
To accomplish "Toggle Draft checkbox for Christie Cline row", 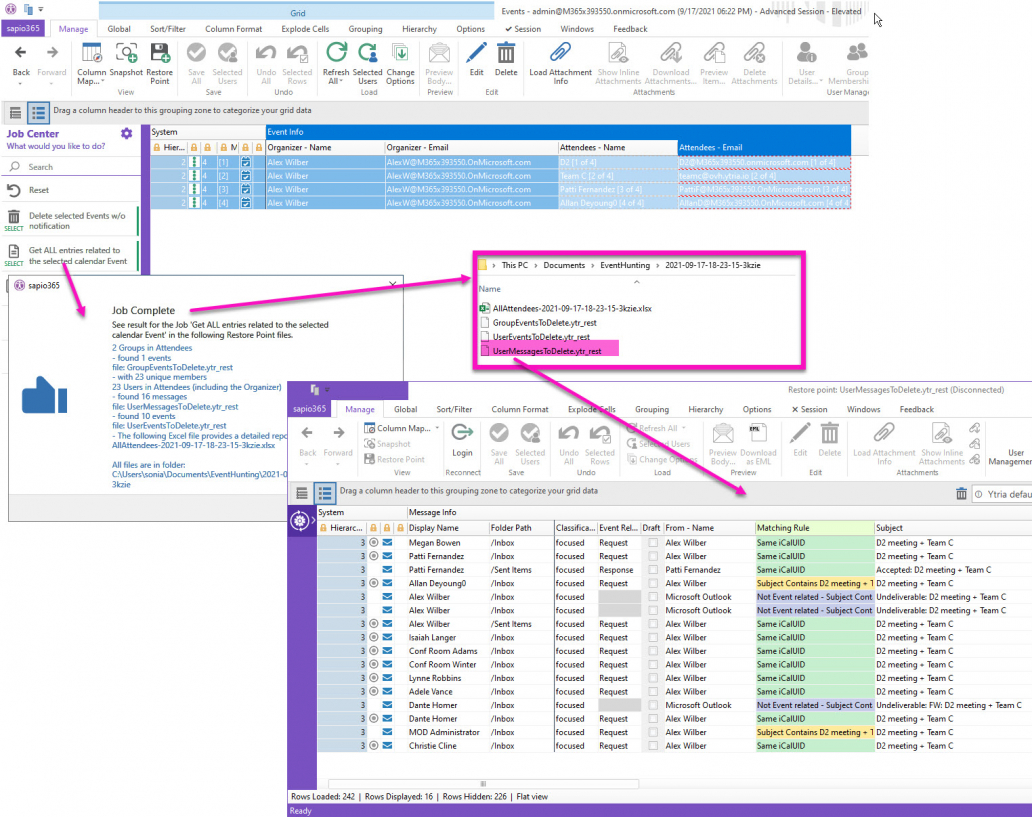I will [653, 746].
